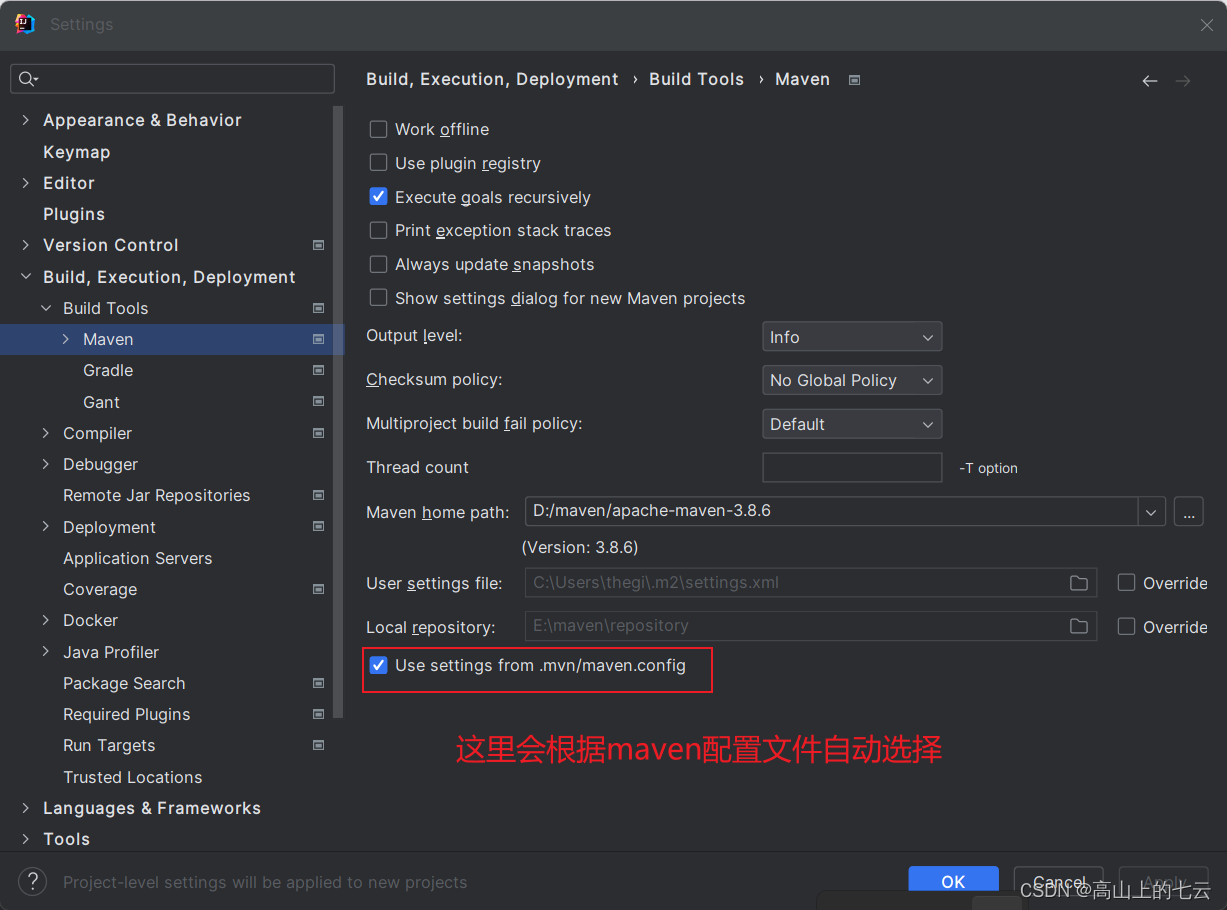Uncheck Use settings from .mvn/maven.config
The width and height of the screenshot is (1227, 910).
378,665
